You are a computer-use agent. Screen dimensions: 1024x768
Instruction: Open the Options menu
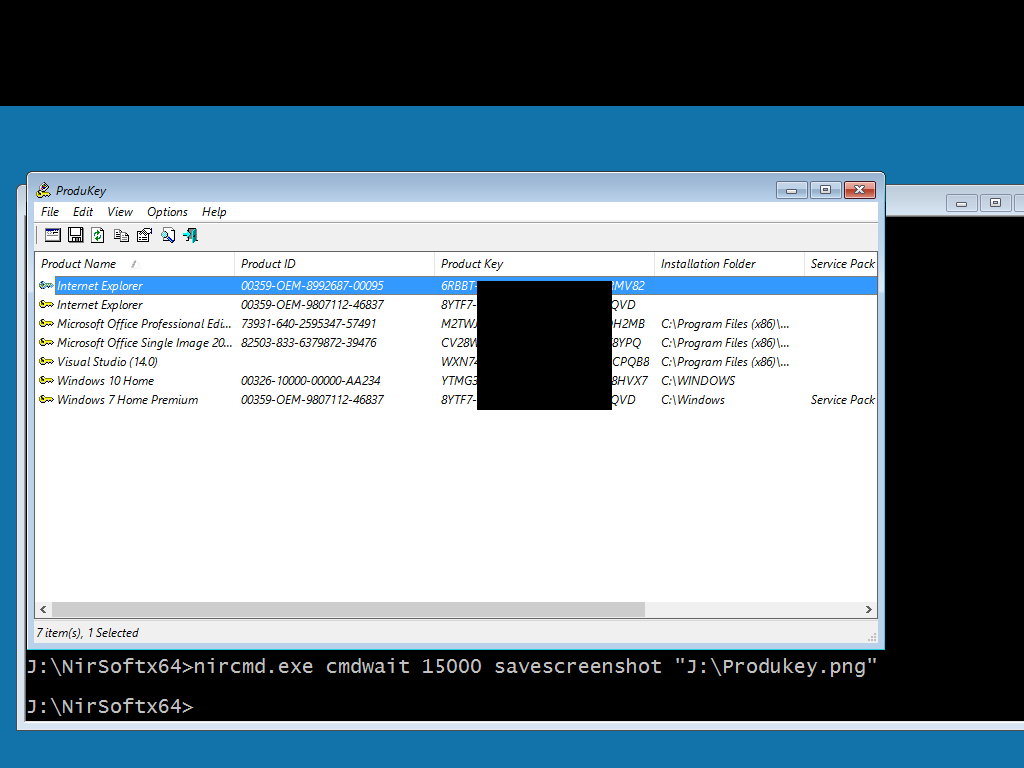[167, 212]
